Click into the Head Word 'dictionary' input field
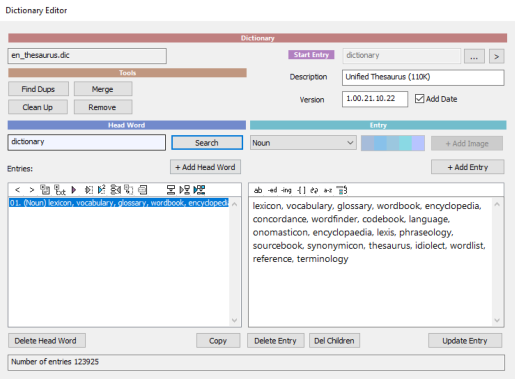 pos(87,142)
